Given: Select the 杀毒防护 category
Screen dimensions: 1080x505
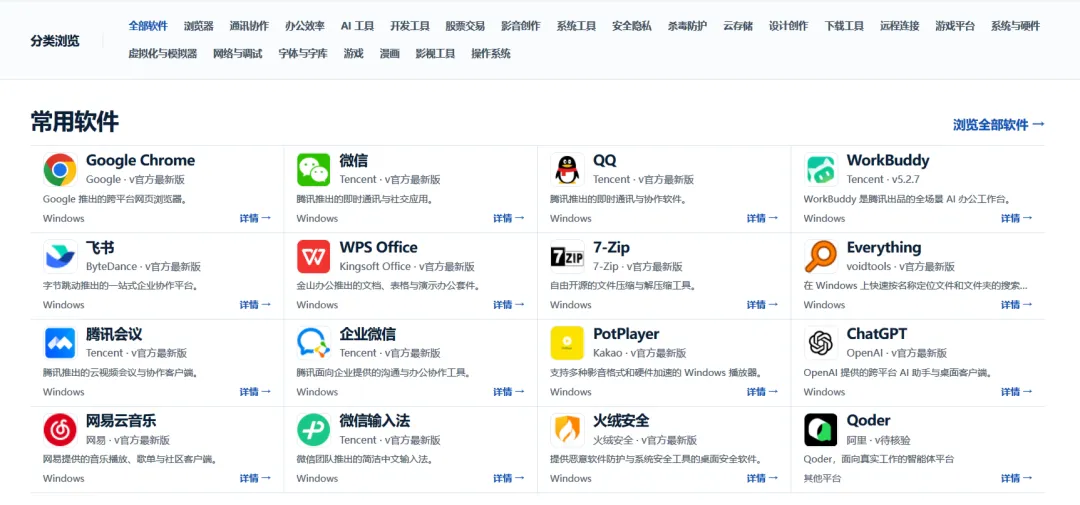Looking at the screenshot, I should click(x=687, y=26).
